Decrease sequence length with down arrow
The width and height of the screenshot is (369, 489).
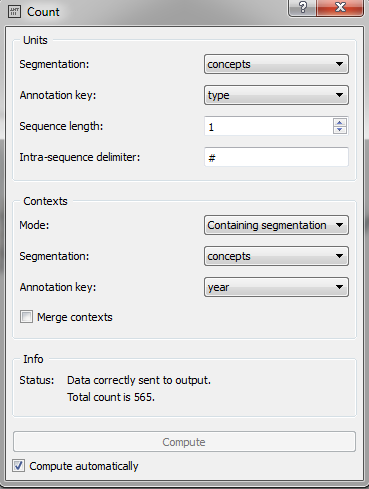coord(340,130)
